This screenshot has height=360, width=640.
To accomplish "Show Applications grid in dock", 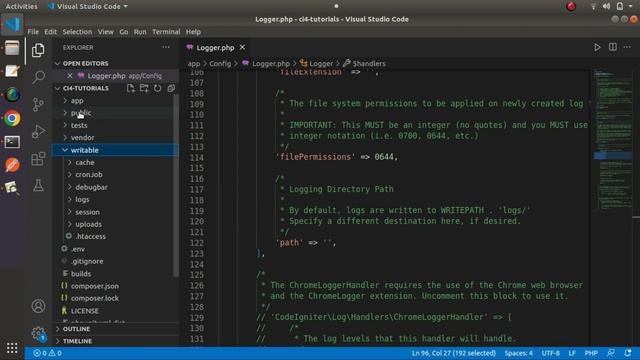I will click(12, 348).
